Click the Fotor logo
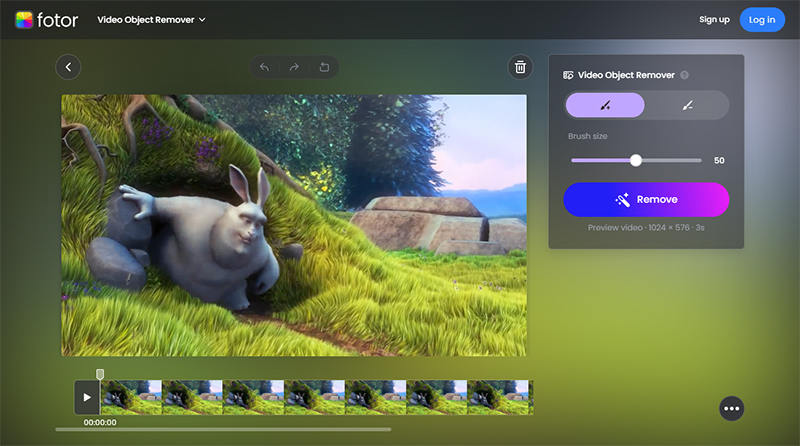800x446 pixels. [46, 20]
